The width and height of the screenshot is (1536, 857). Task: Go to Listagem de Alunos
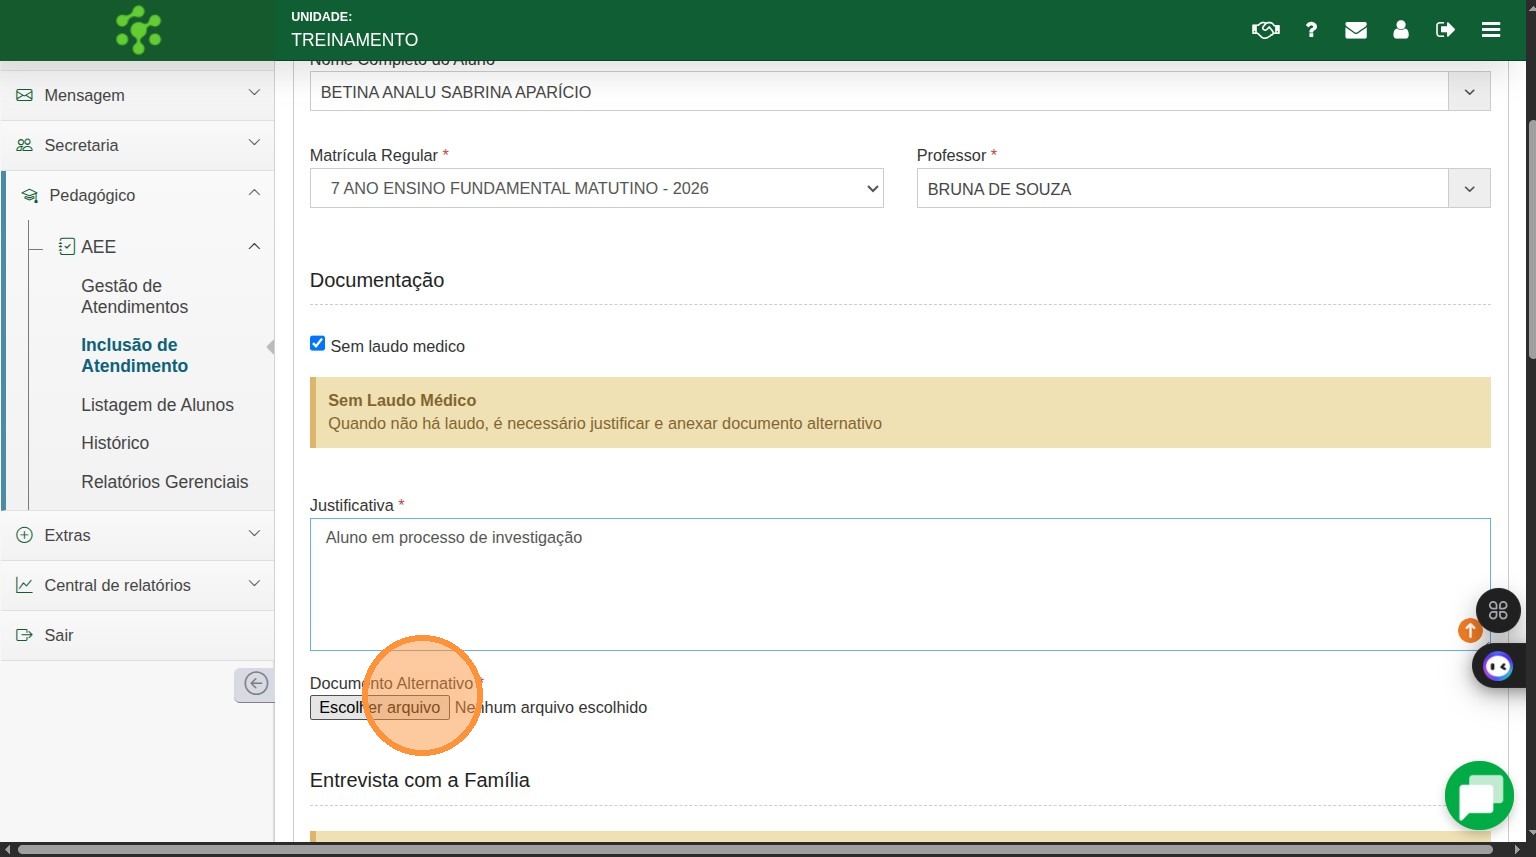click(x=157, y=405)
